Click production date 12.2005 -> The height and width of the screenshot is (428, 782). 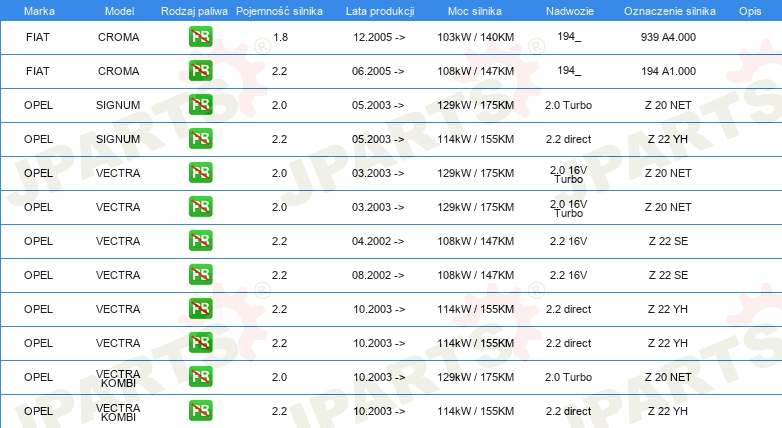(x=379, y=37)
